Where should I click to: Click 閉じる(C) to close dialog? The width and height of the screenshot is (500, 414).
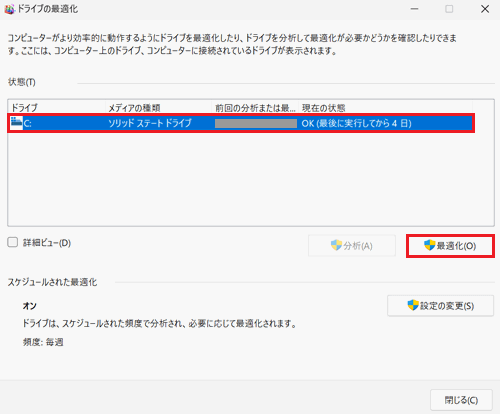click(x=461, y=400)
